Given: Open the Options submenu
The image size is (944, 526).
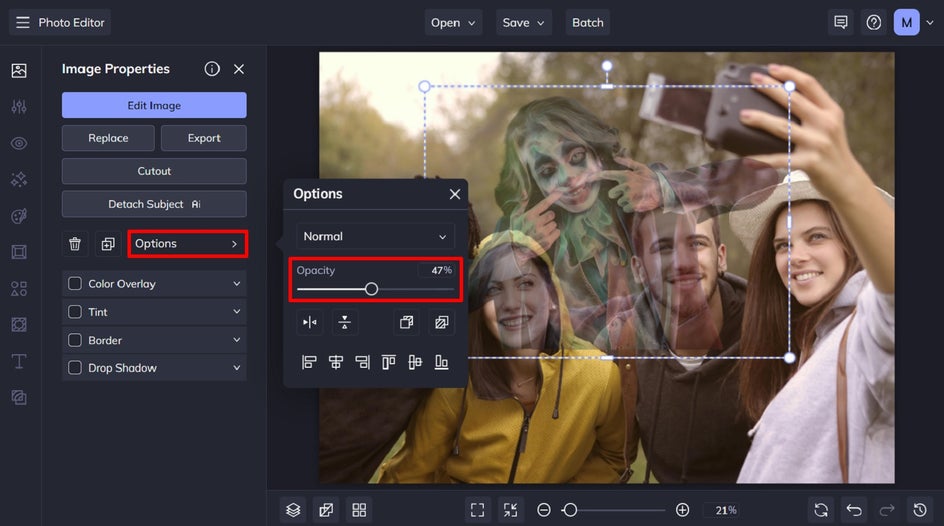Looking at the screenshot, I should [x=187, y=244].
